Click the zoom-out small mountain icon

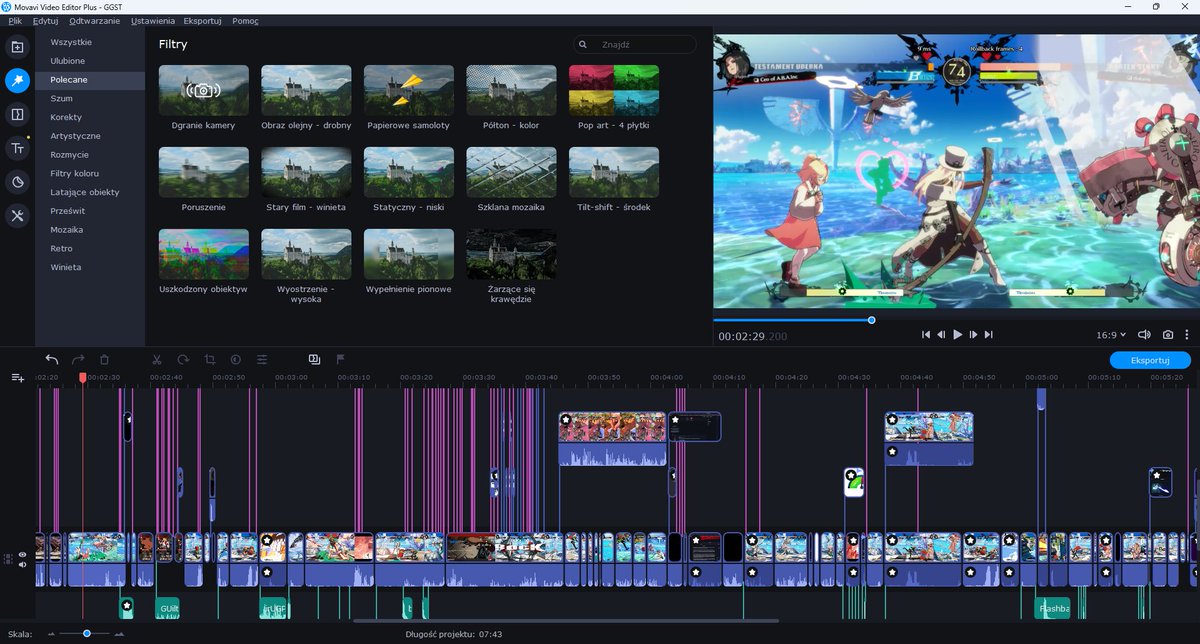tap(50, 634)
